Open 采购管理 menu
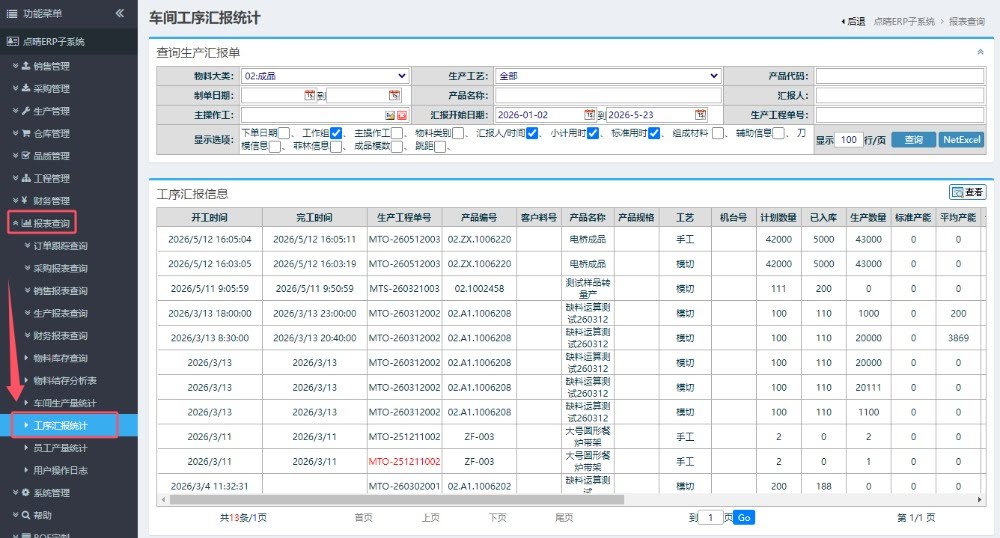 point(51,89)
